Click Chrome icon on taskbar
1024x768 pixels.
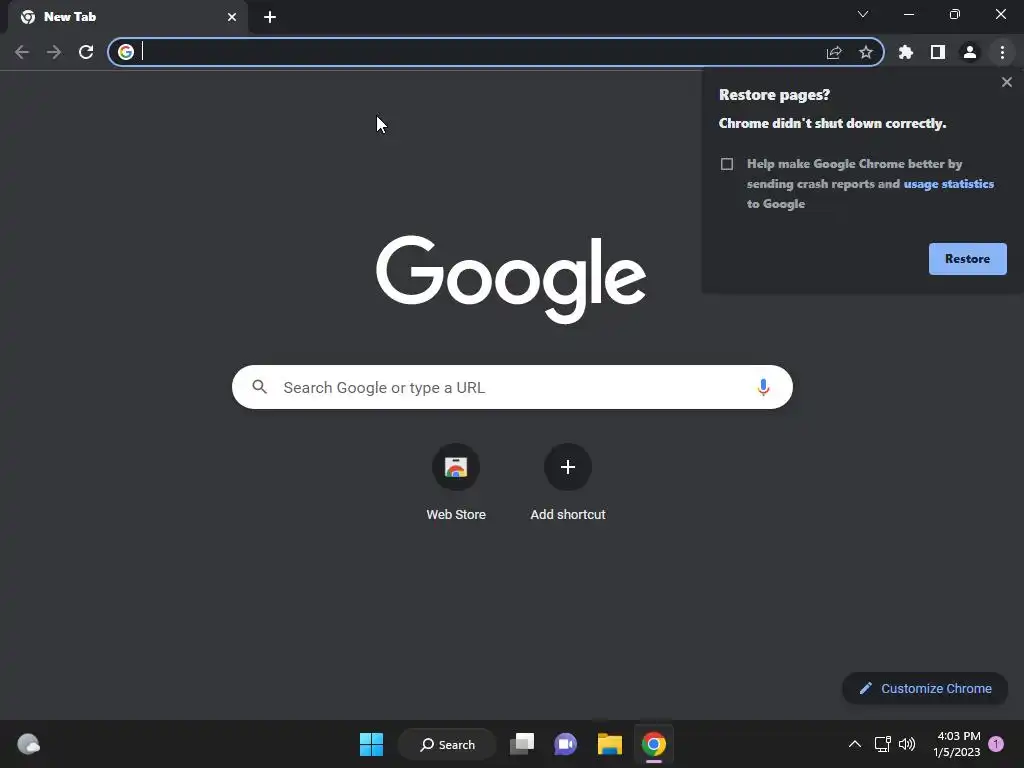click(x=654, y=744)
